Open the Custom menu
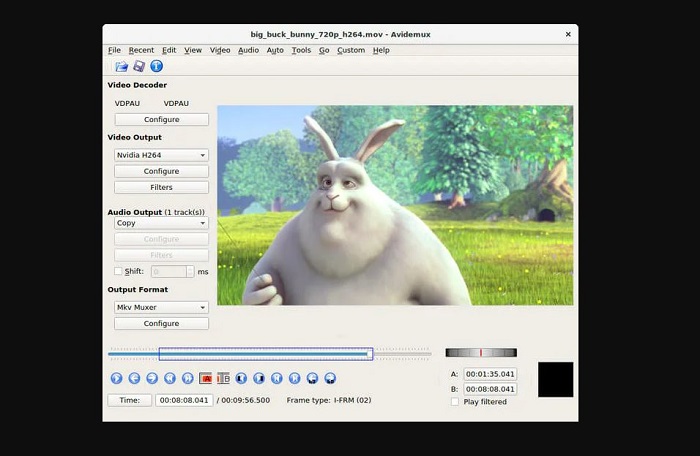Screen dimensions: 700x456 (x=351, y=50)
